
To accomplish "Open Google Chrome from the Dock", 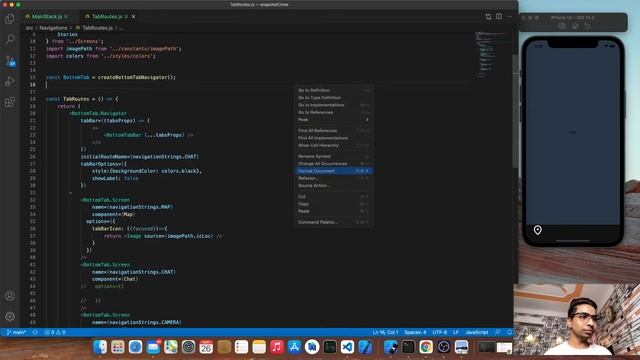I will pos(426,347).
